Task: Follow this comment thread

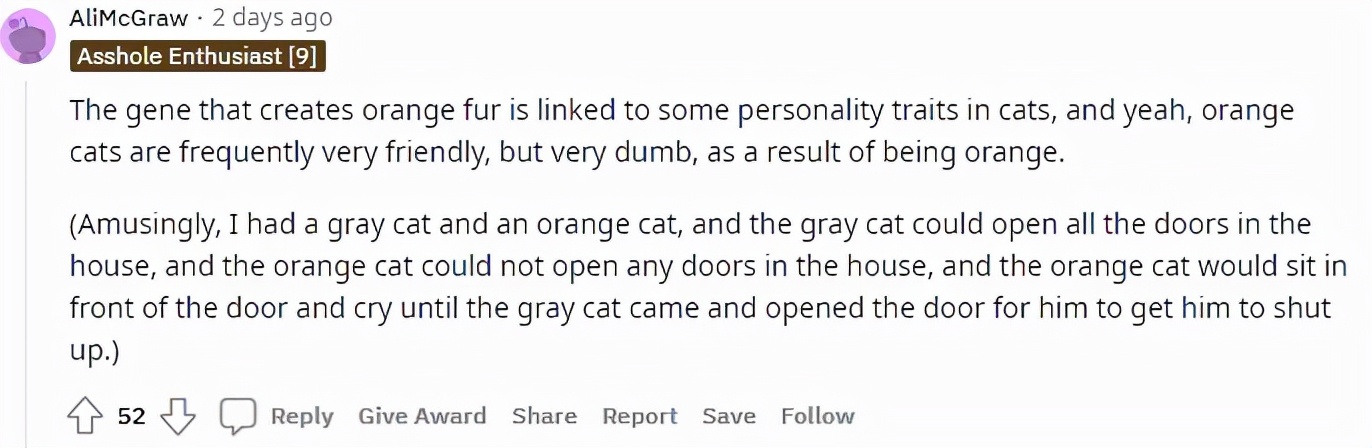Action: 817,416
